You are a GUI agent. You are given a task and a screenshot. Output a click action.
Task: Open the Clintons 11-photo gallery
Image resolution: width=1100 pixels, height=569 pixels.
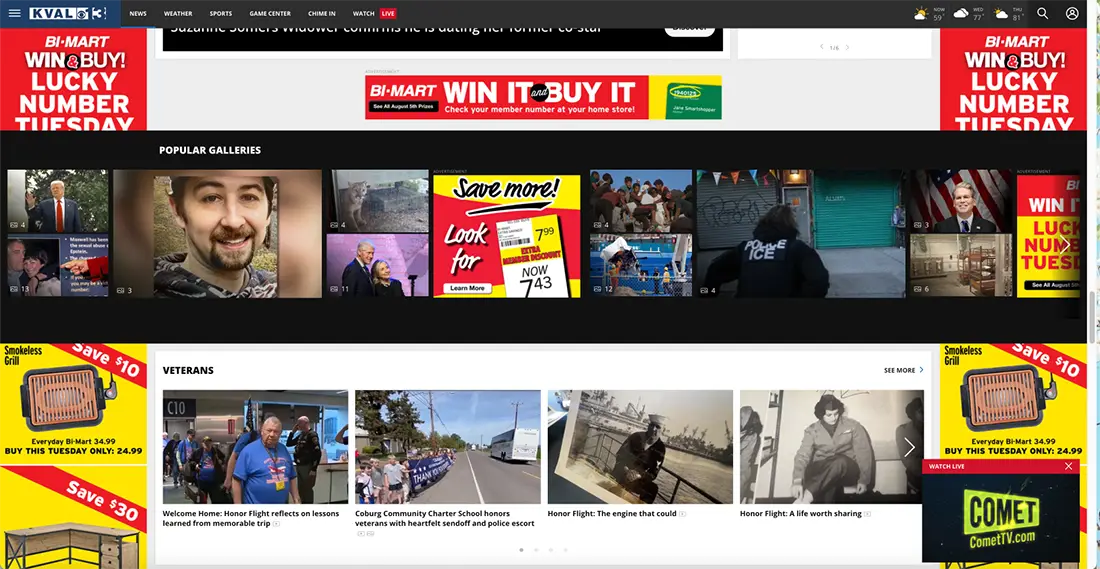[377, 265]
